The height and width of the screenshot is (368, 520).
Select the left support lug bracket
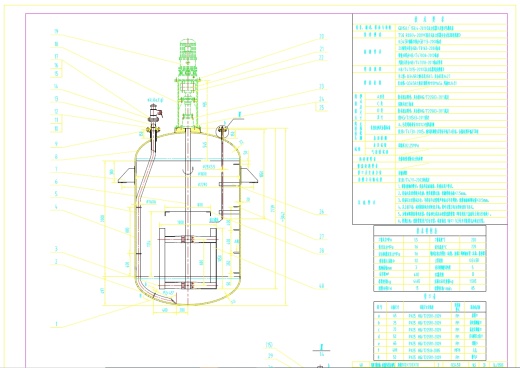[127, 176]
